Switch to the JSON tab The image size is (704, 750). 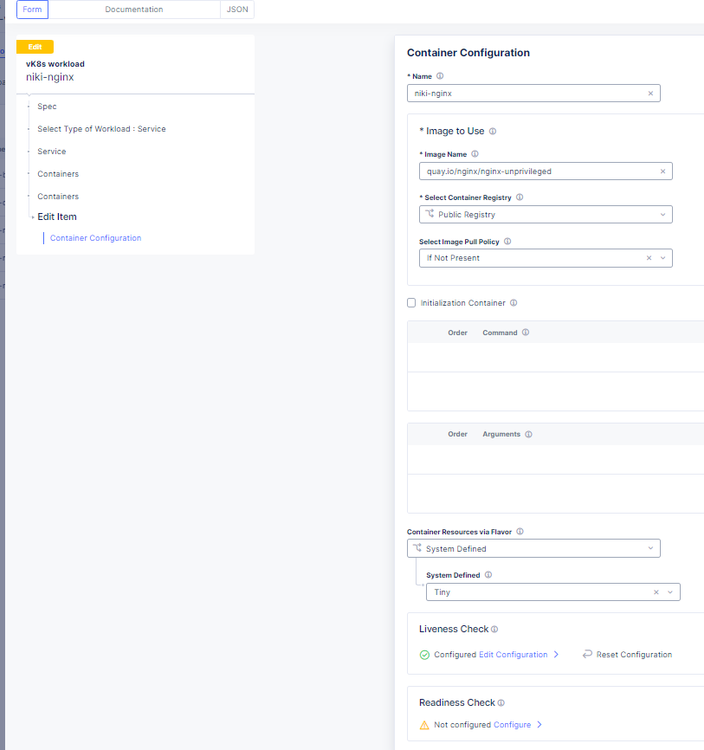tap(237, 9)
